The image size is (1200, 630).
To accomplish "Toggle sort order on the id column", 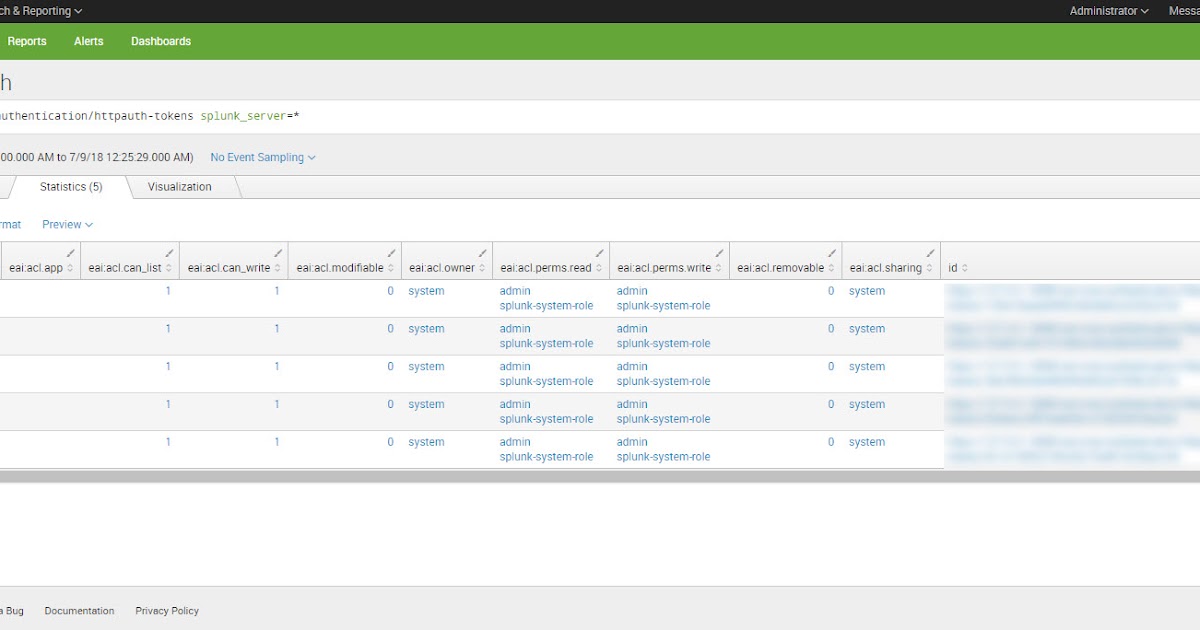I will point(966,267).
